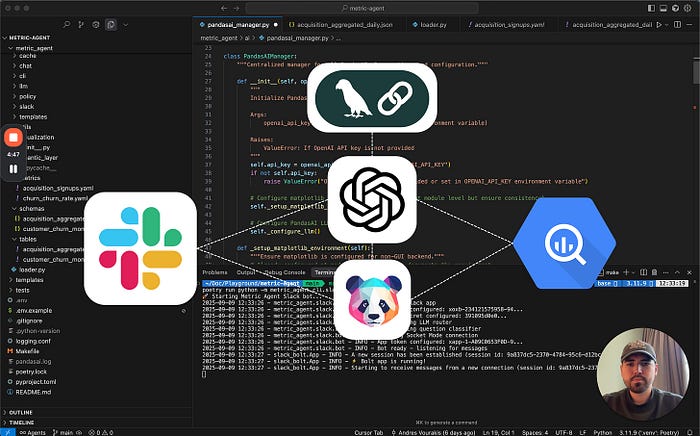Open README.md in the file tree

pos(37,394)
